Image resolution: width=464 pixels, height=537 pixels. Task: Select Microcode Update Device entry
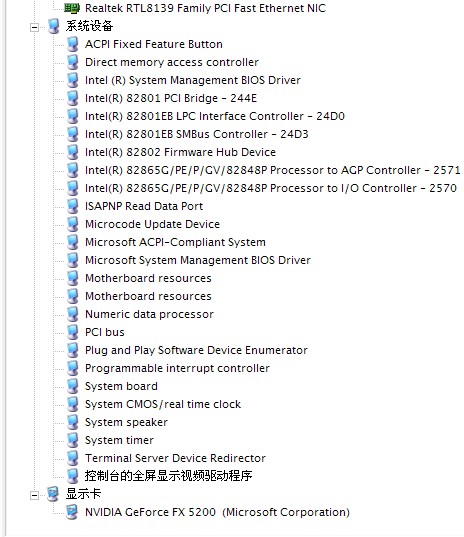[x=152, y=224]
